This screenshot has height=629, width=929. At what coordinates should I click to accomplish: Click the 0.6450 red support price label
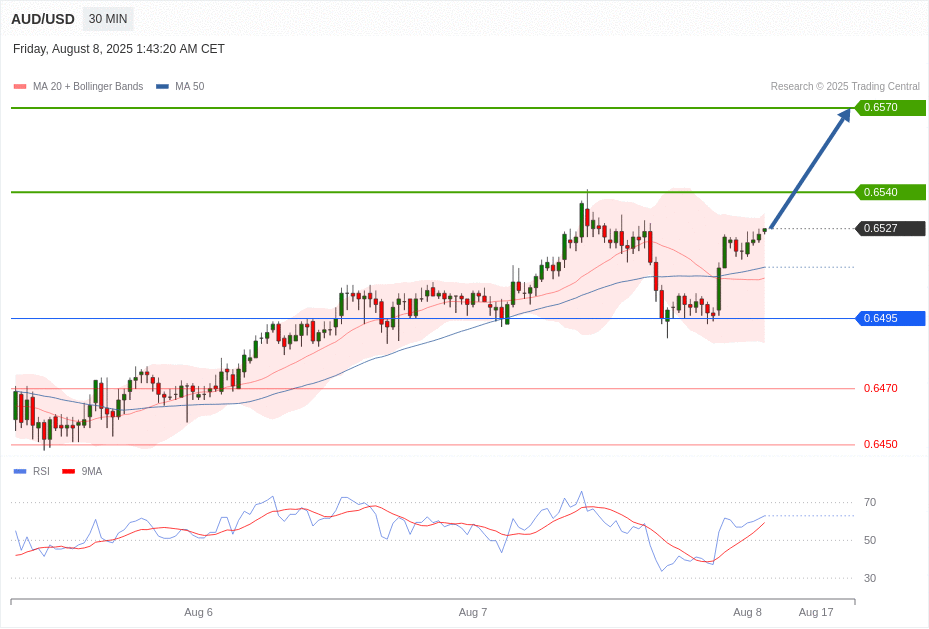[x=880, y=444]
